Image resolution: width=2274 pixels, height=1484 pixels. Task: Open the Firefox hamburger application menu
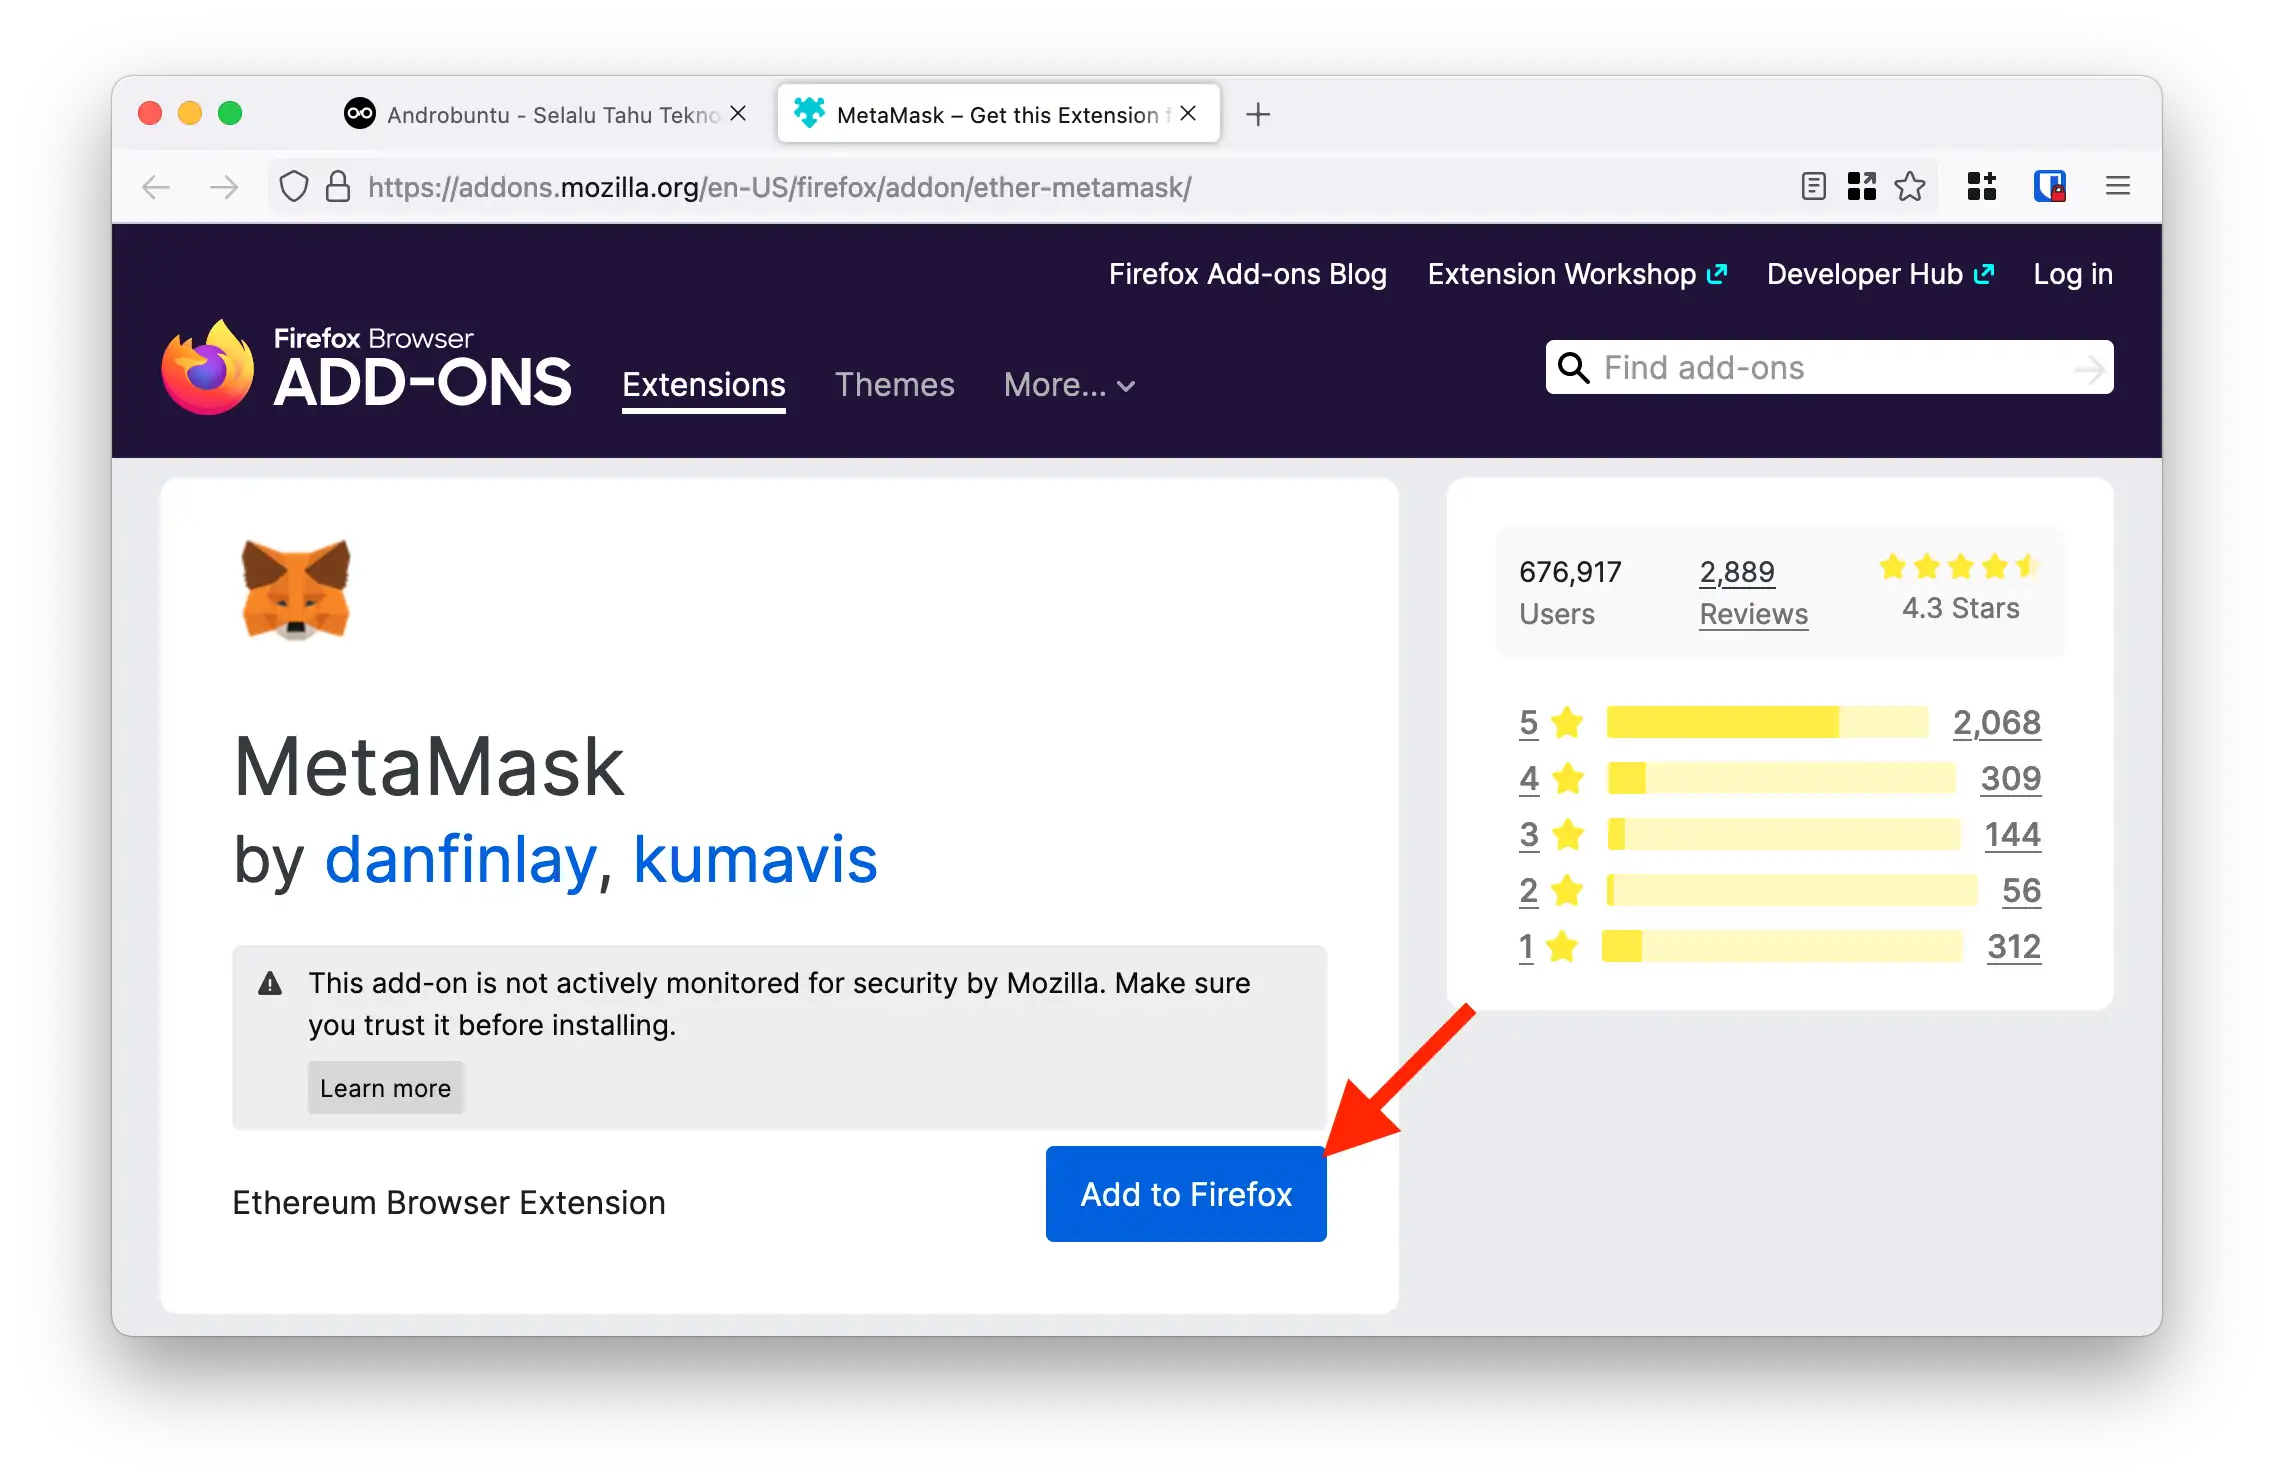tap(2118, 186)
